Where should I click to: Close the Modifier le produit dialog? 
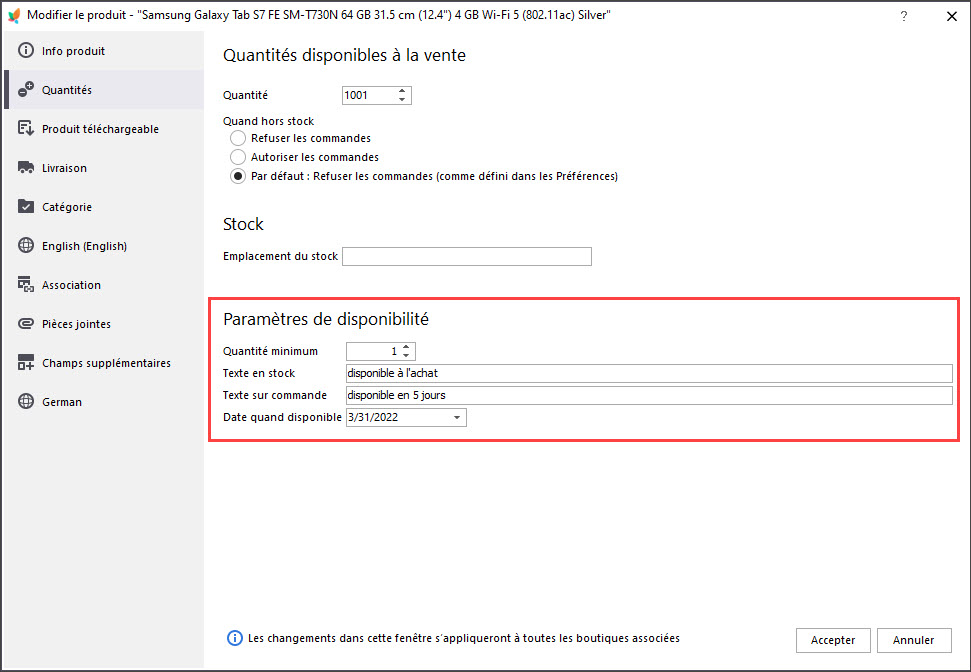952,17
